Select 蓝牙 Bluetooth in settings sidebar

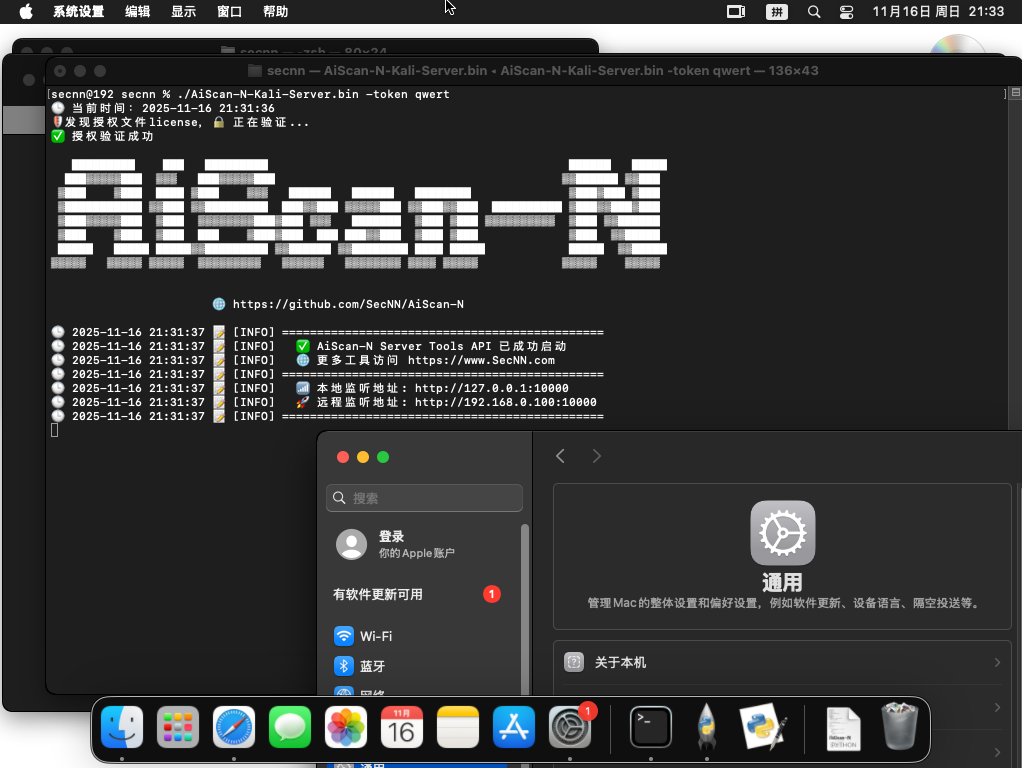tap(424, 666)
